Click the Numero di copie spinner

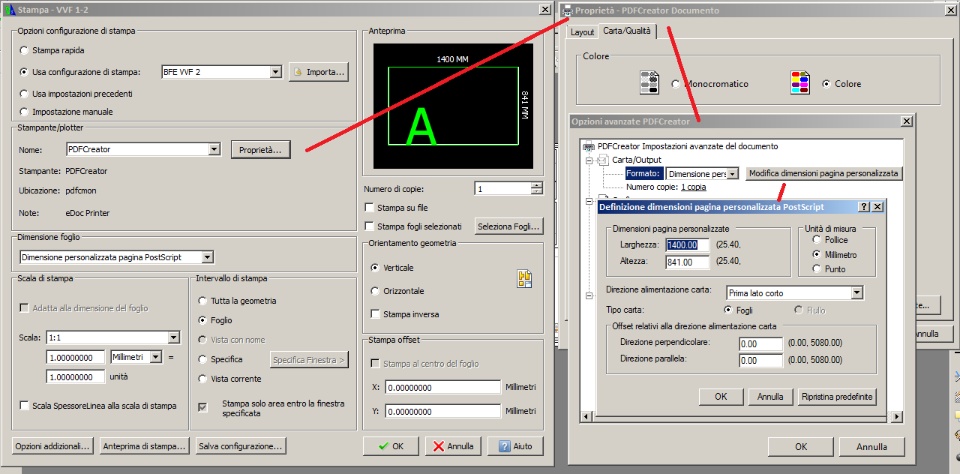[x=537, y=189]
